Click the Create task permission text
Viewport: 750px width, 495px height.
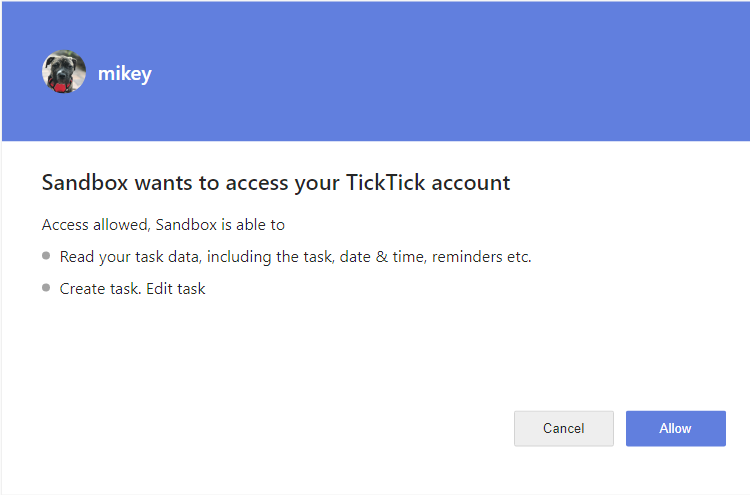coord(100,289)
